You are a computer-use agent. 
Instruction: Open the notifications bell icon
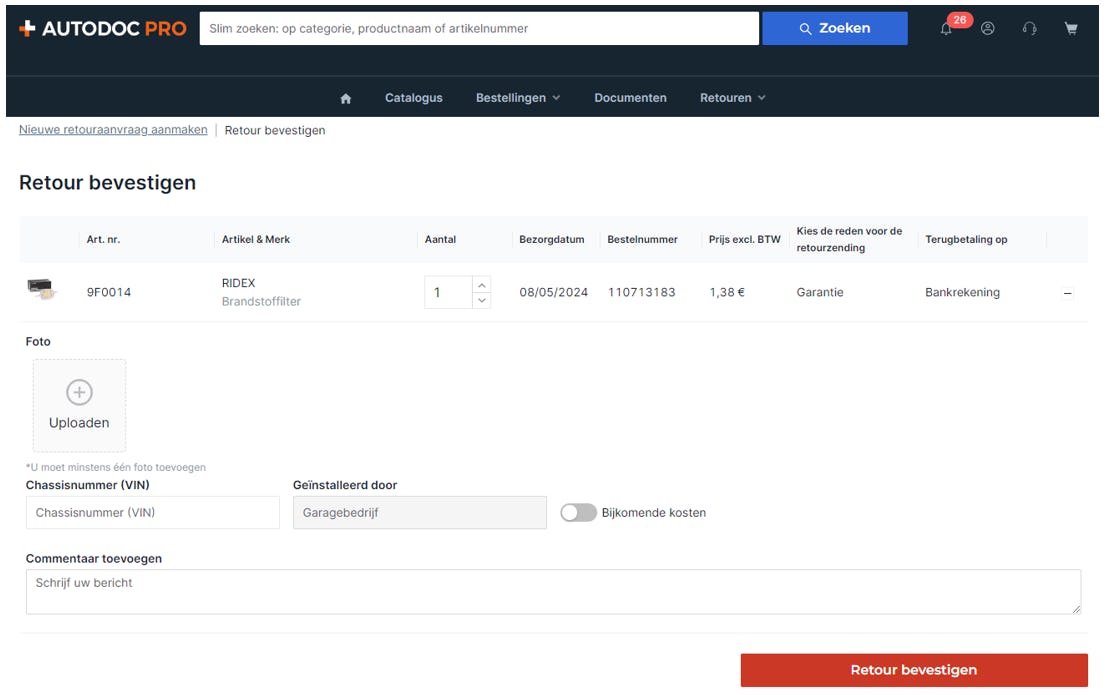pos(946,29)
